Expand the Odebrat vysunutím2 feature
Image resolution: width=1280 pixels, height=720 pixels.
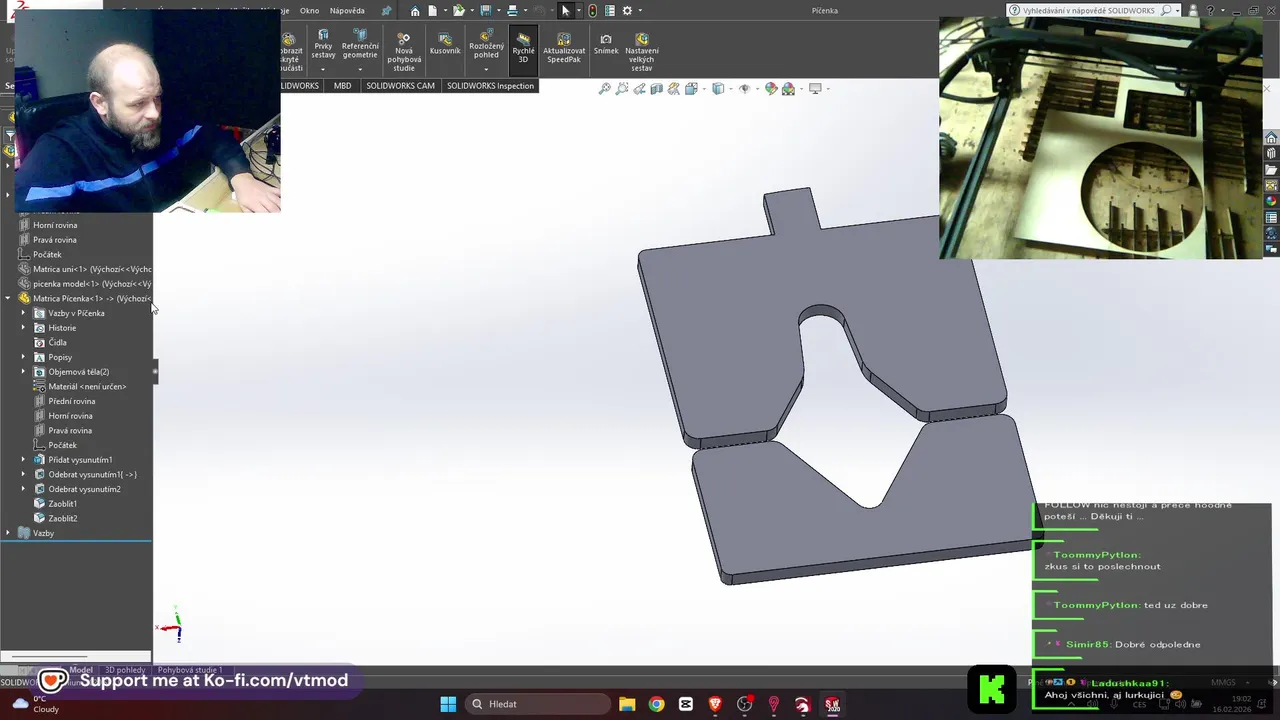23,489
